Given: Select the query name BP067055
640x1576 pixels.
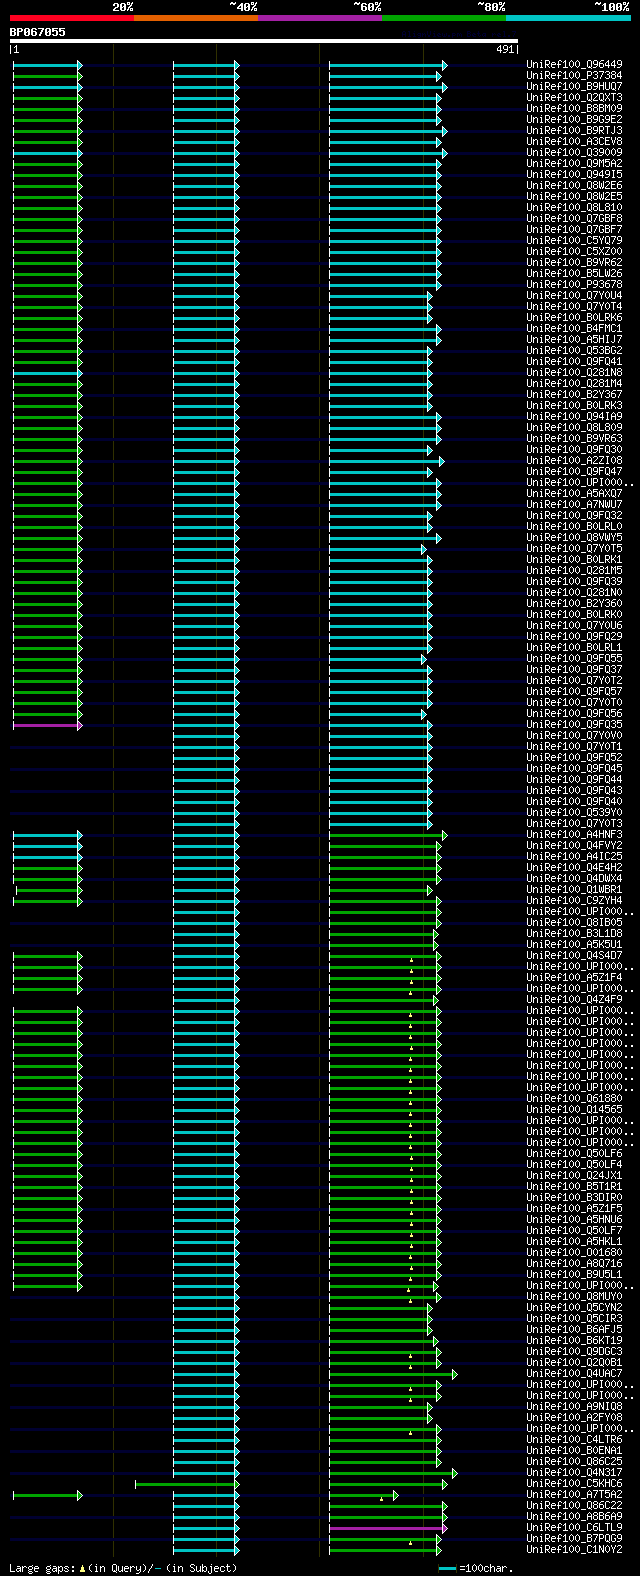Looking at the screenshot, I should (38, 32).
